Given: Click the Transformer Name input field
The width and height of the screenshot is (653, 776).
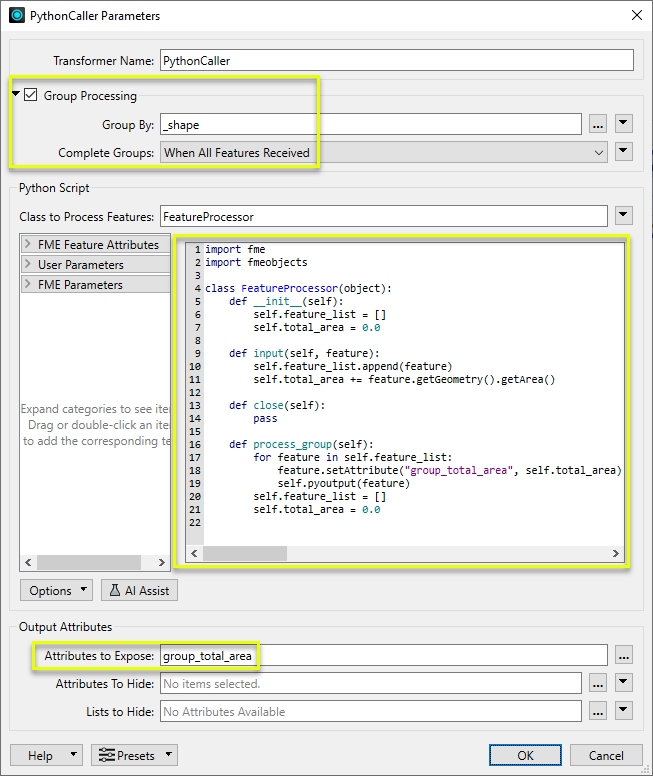Looking at the screenshot, I should click(397, 60).
